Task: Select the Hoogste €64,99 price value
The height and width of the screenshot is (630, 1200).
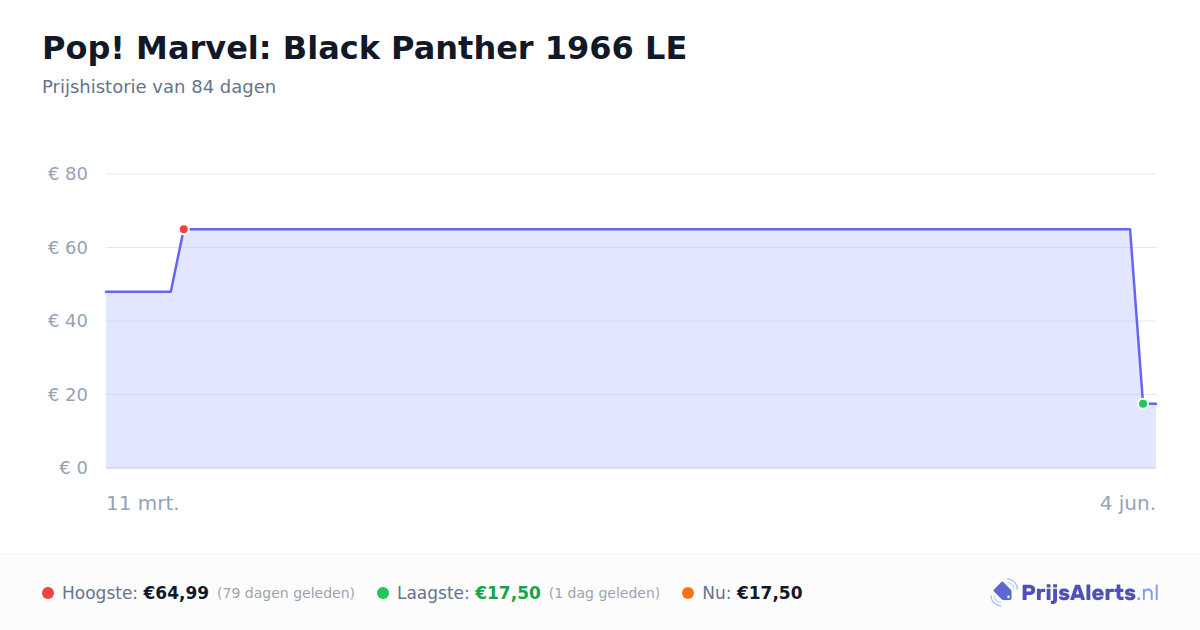Action: 176,593
